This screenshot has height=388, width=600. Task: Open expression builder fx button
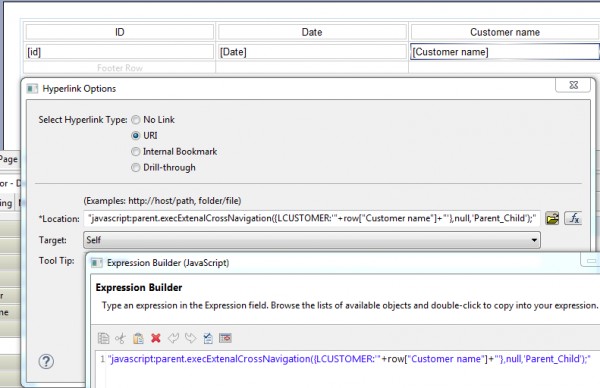tap(574, 218)
